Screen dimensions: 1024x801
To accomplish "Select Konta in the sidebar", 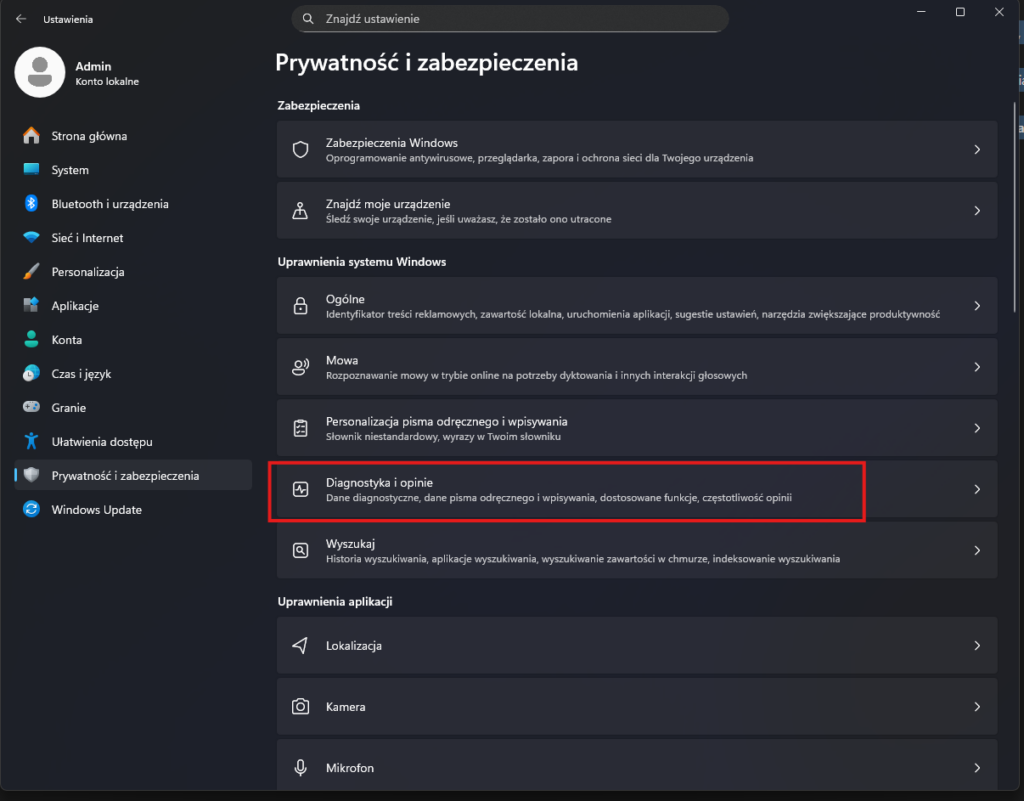I will click(x=67, y=340).
